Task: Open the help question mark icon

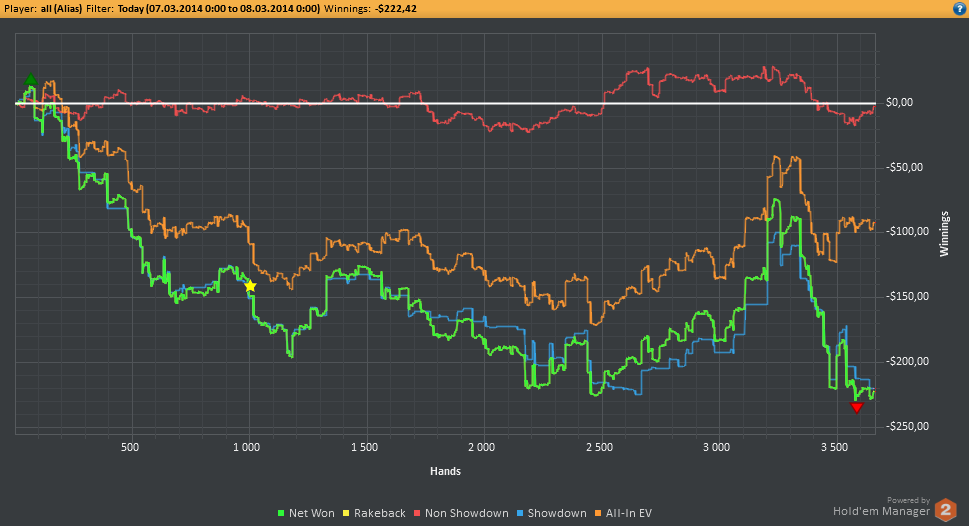Action: [959, 8]
